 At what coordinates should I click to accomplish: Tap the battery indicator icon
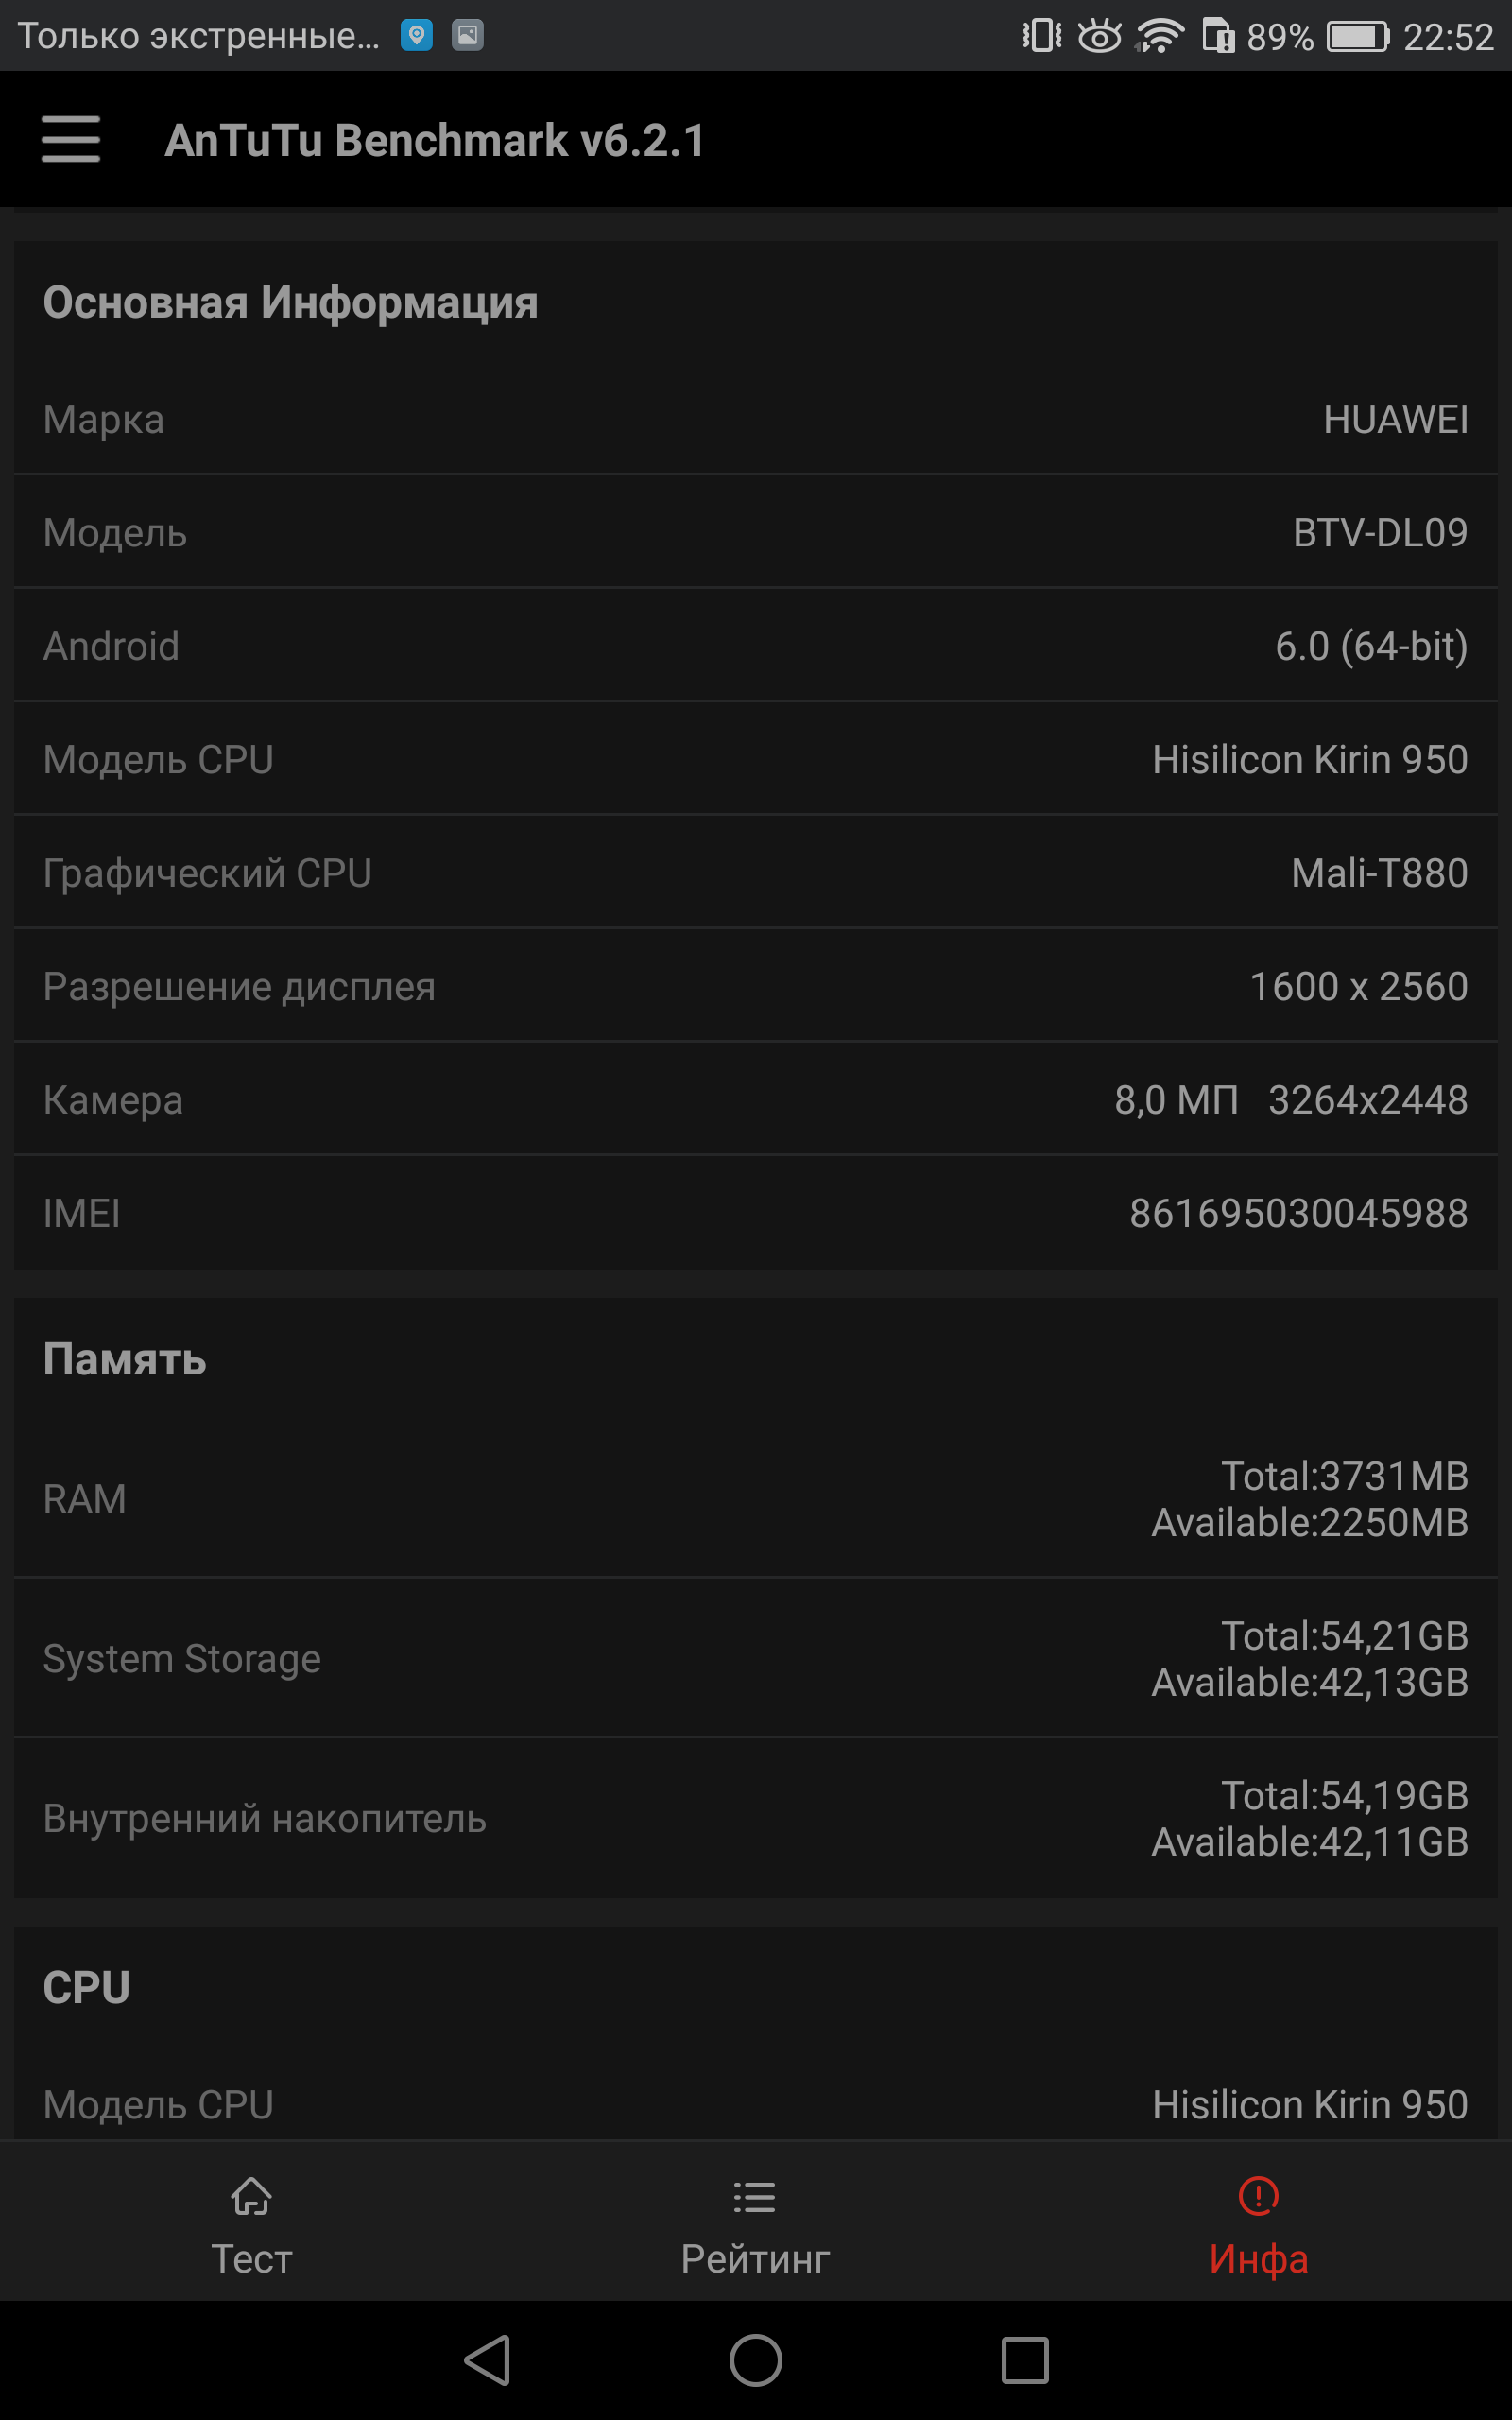(x=1358, y=36)
